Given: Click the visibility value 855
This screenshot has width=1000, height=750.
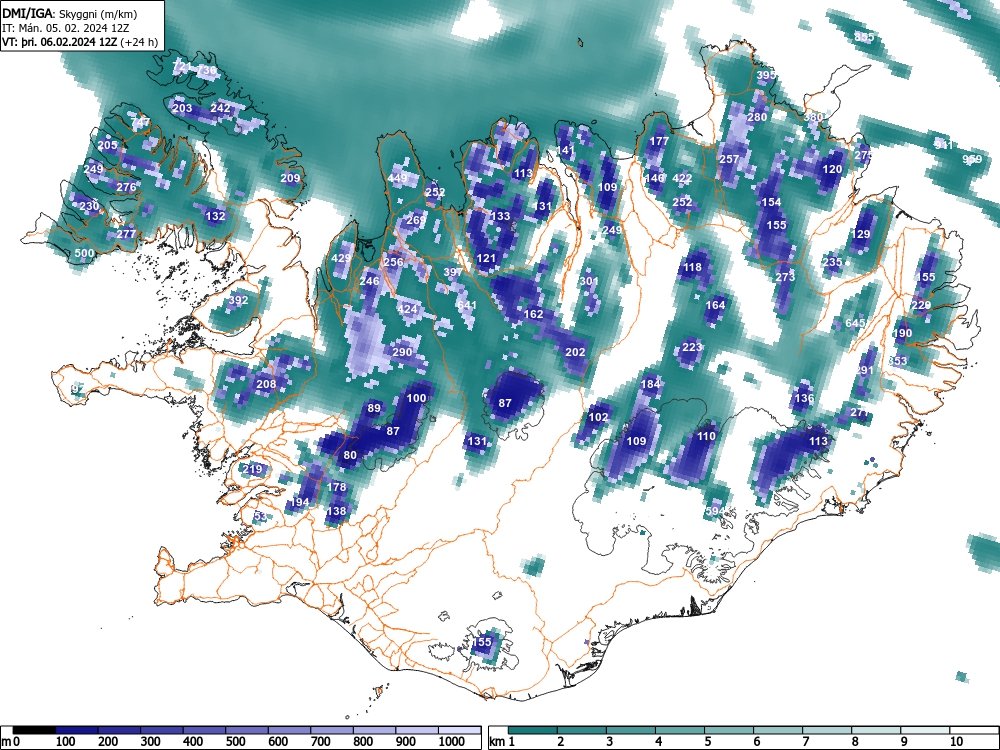Looking at the screenshot, I should click(864, 37).
